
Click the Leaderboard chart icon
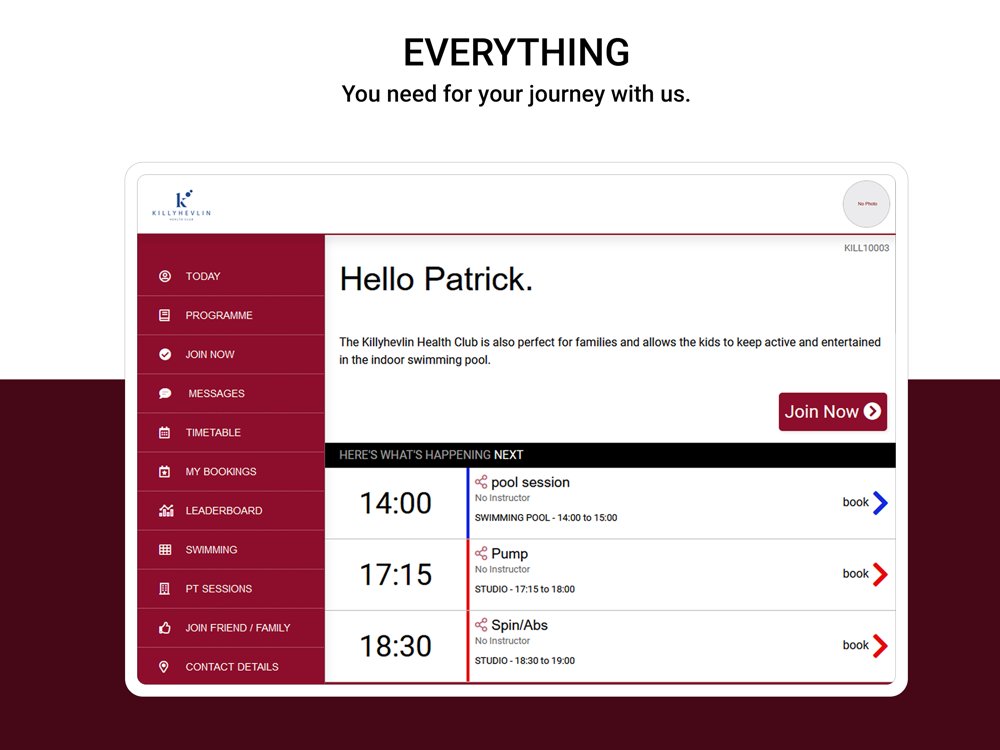[166, 510]
